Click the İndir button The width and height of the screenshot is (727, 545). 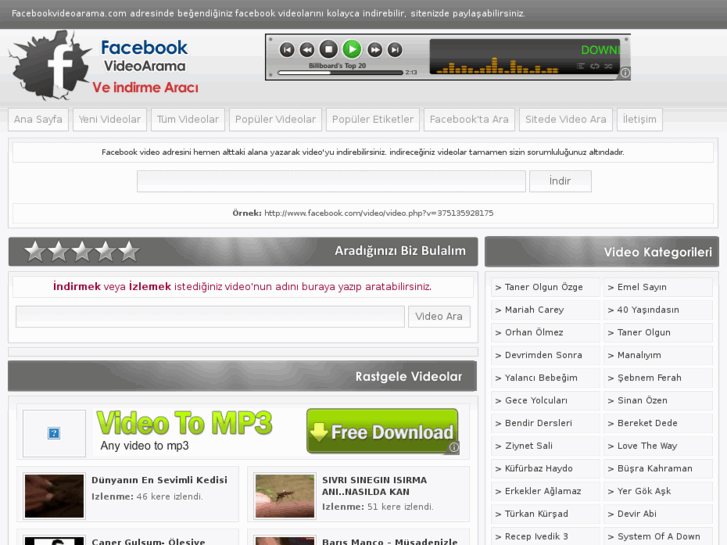coord(560,181)
